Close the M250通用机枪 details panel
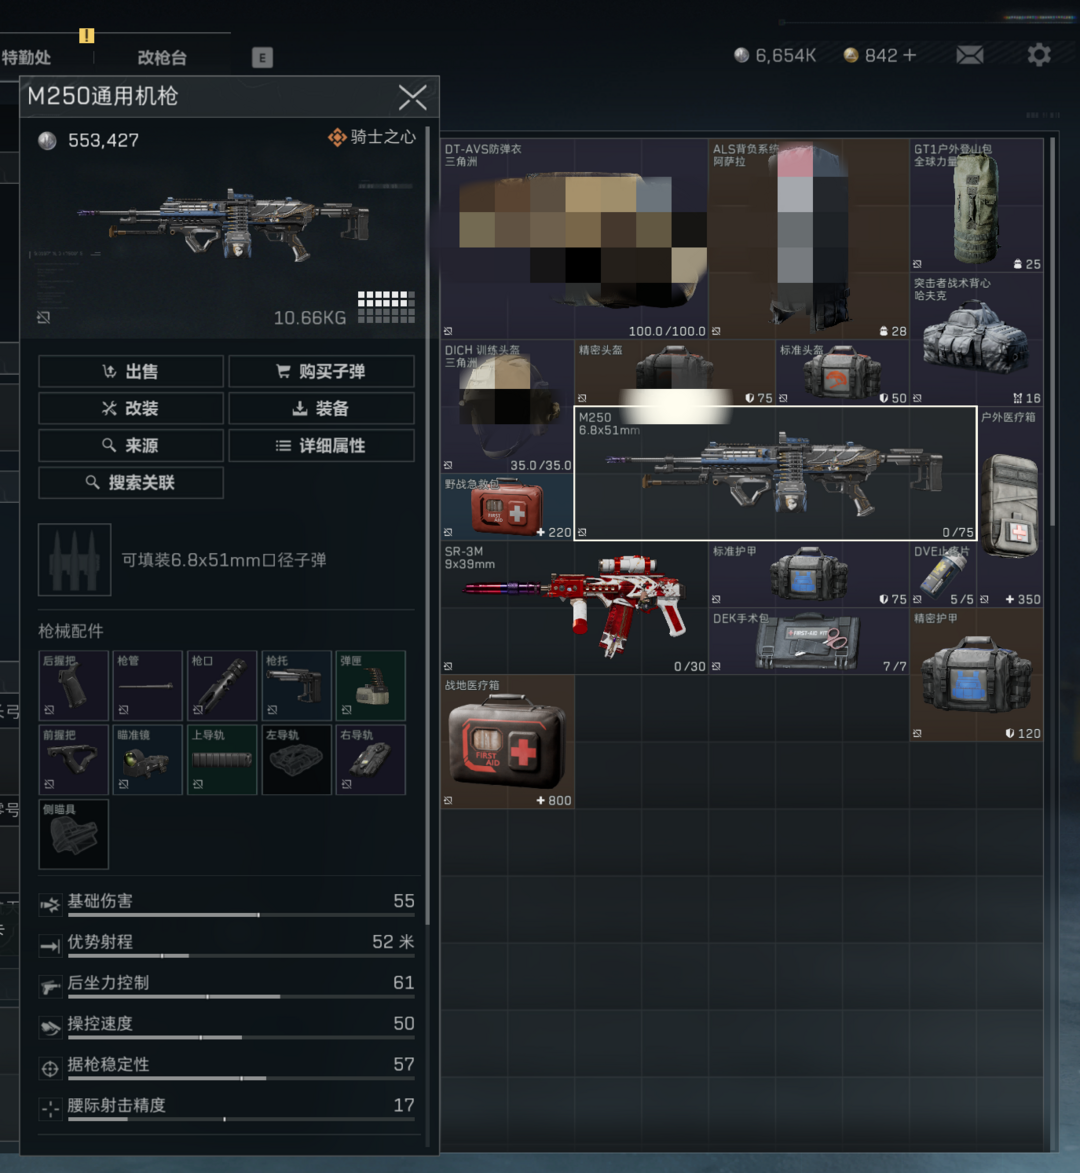The image size is (1080, 1173). pyautogui.click(x=412, y=97)
